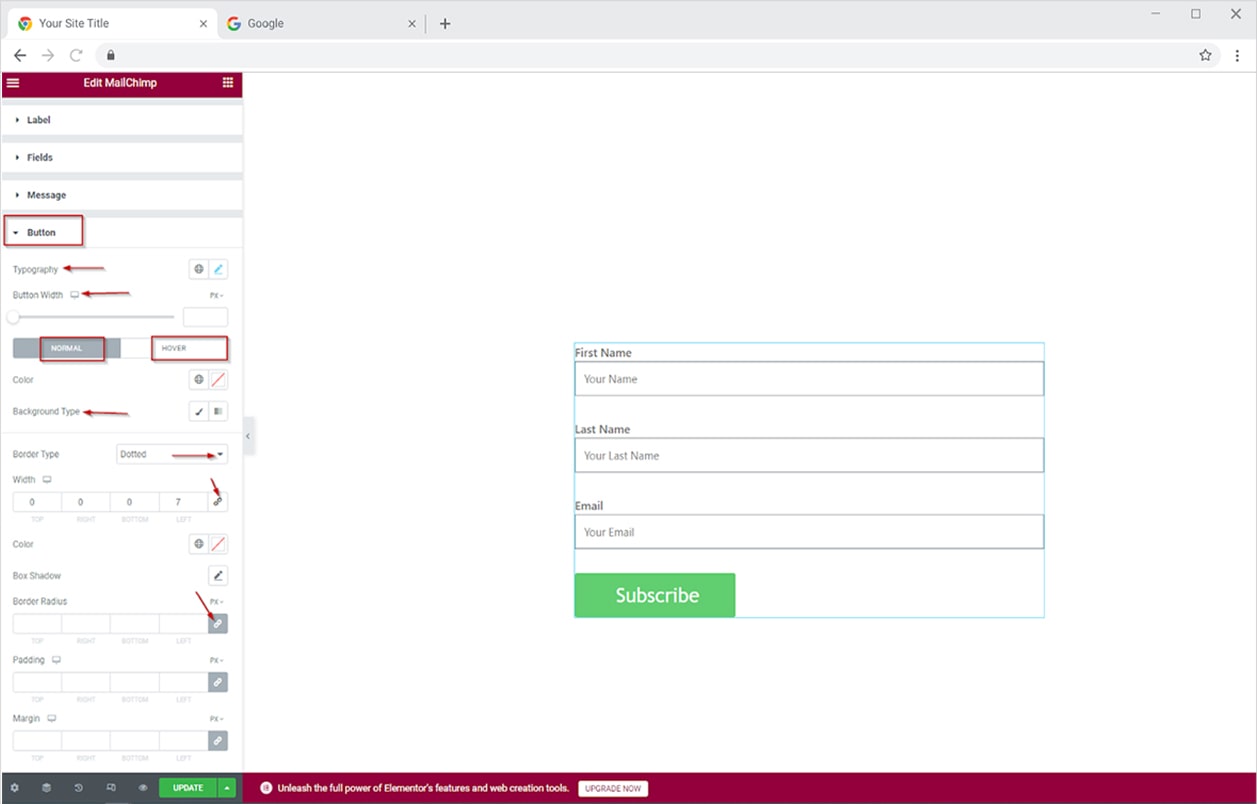1257x804 pixels.
Task: Edit Typography with the pencil icon
Action: click(x=218, y=269)
